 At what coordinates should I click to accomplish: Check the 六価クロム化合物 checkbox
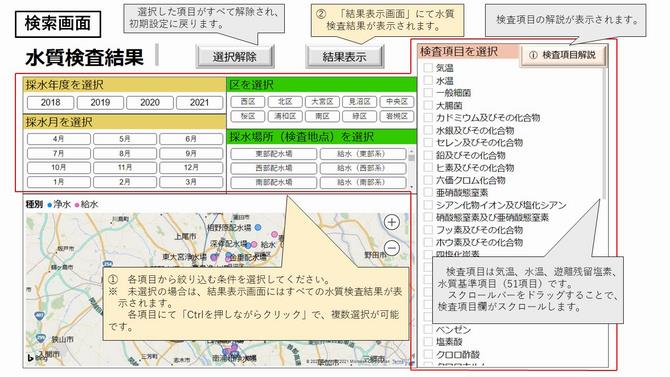click(428, 180)
